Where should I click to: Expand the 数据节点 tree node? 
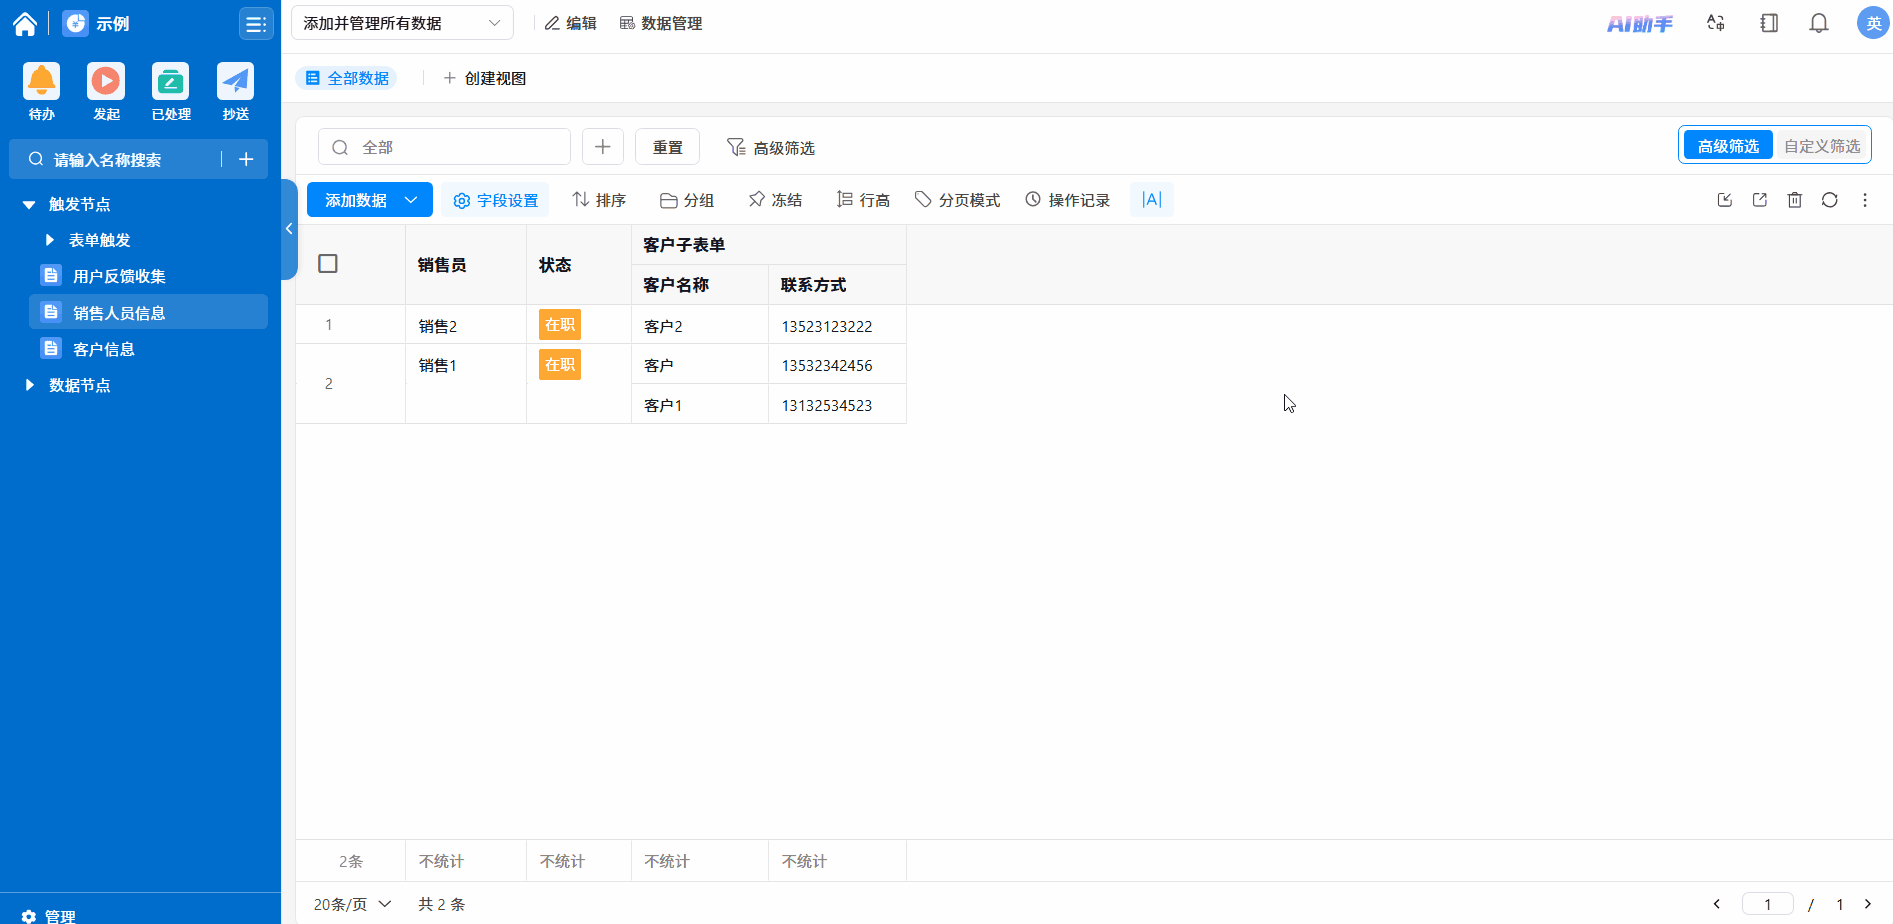point(29,385)
